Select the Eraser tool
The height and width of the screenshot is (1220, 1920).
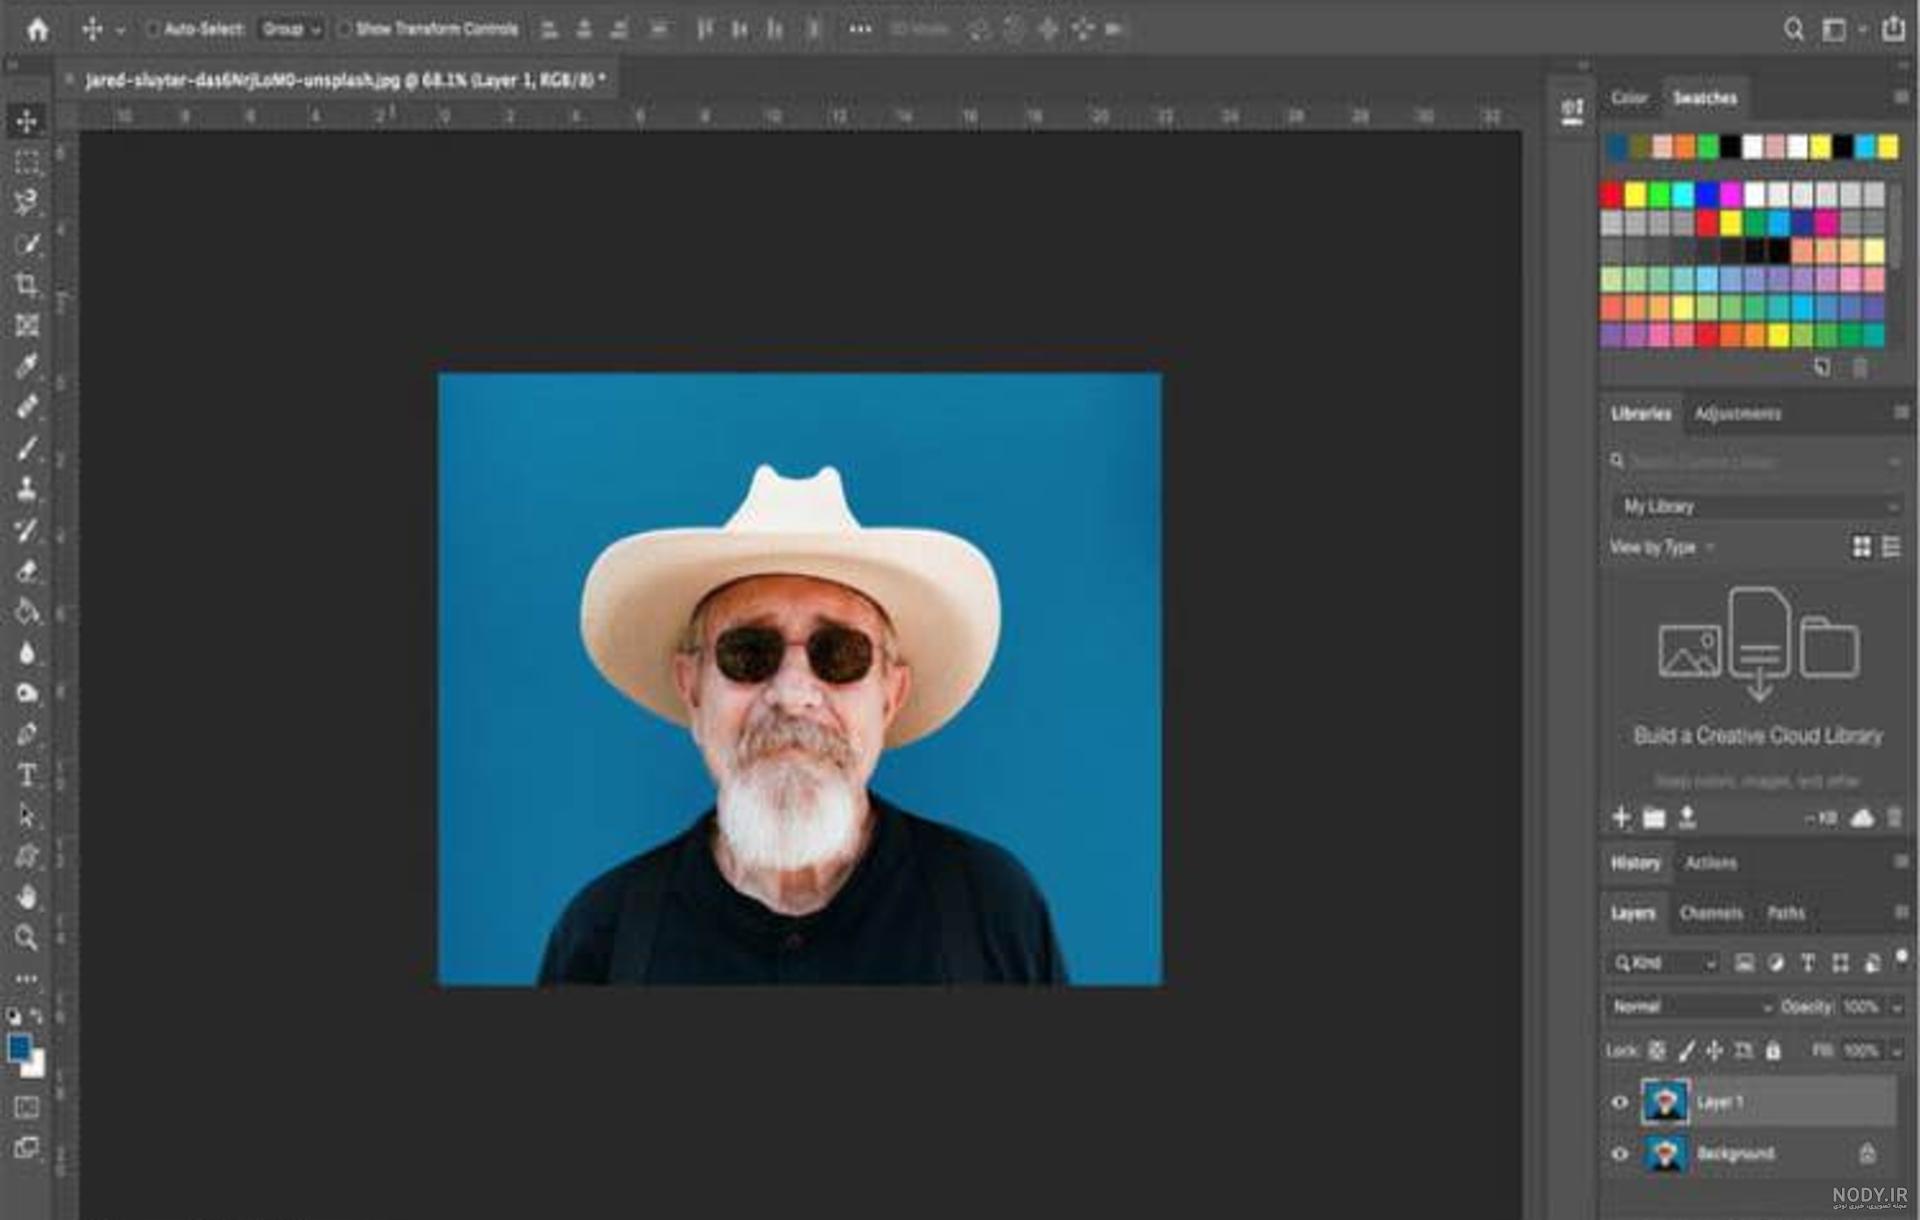tap(27, 571)
